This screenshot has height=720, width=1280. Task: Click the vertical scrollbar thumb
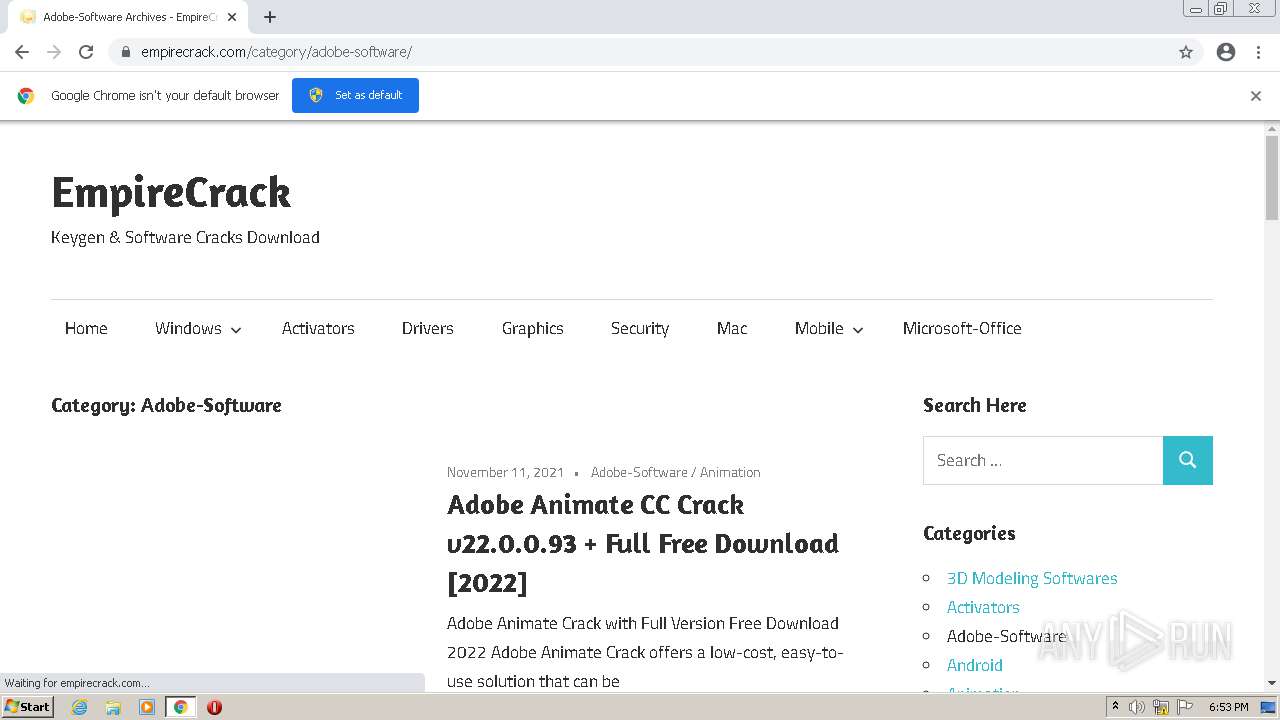[1272, 177]
